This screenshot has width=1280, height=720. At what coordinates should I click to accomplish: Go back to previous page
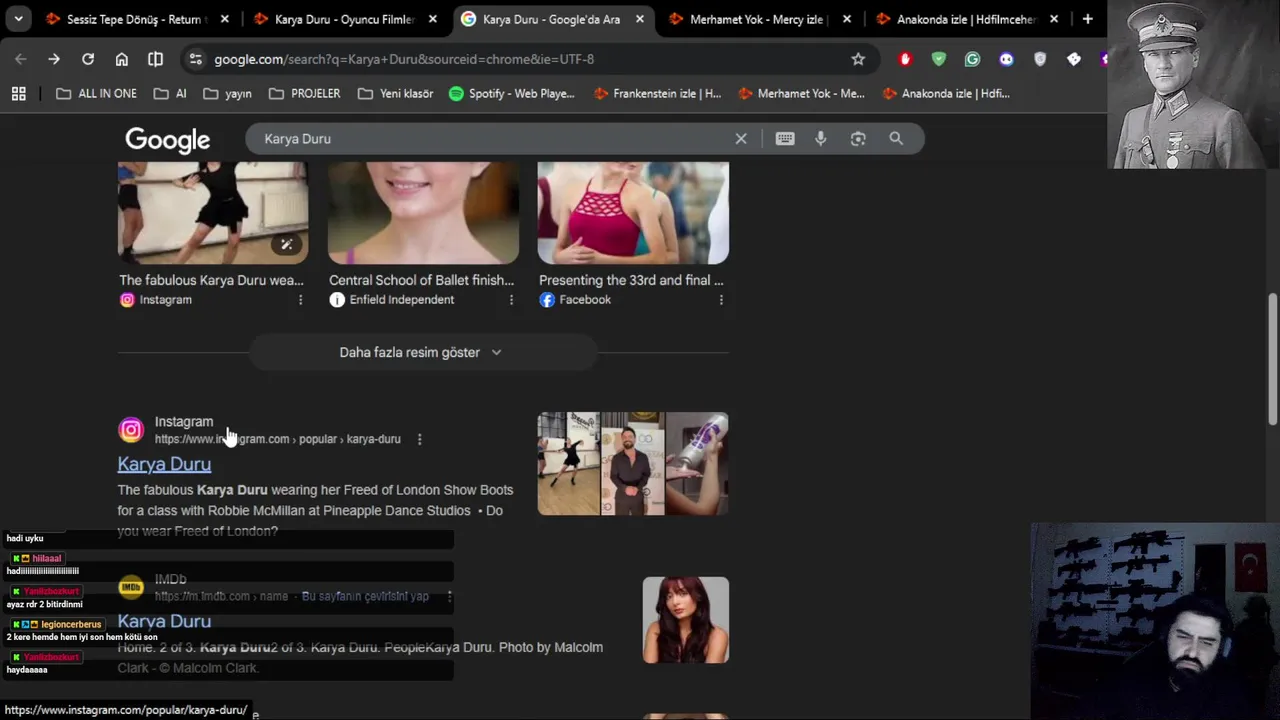(x=20, y=59)
